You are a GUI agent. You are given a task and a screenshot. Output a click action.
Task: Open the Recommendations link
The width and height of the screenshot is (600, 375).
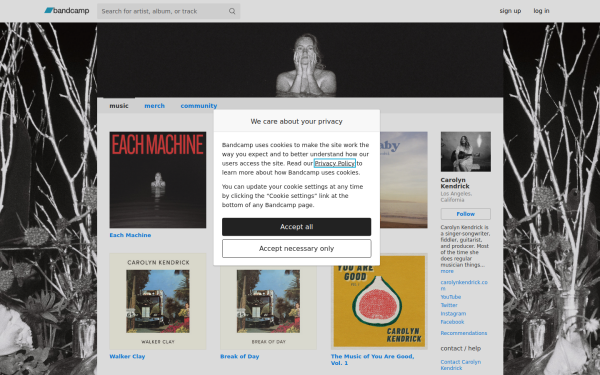tap(464, 333)
